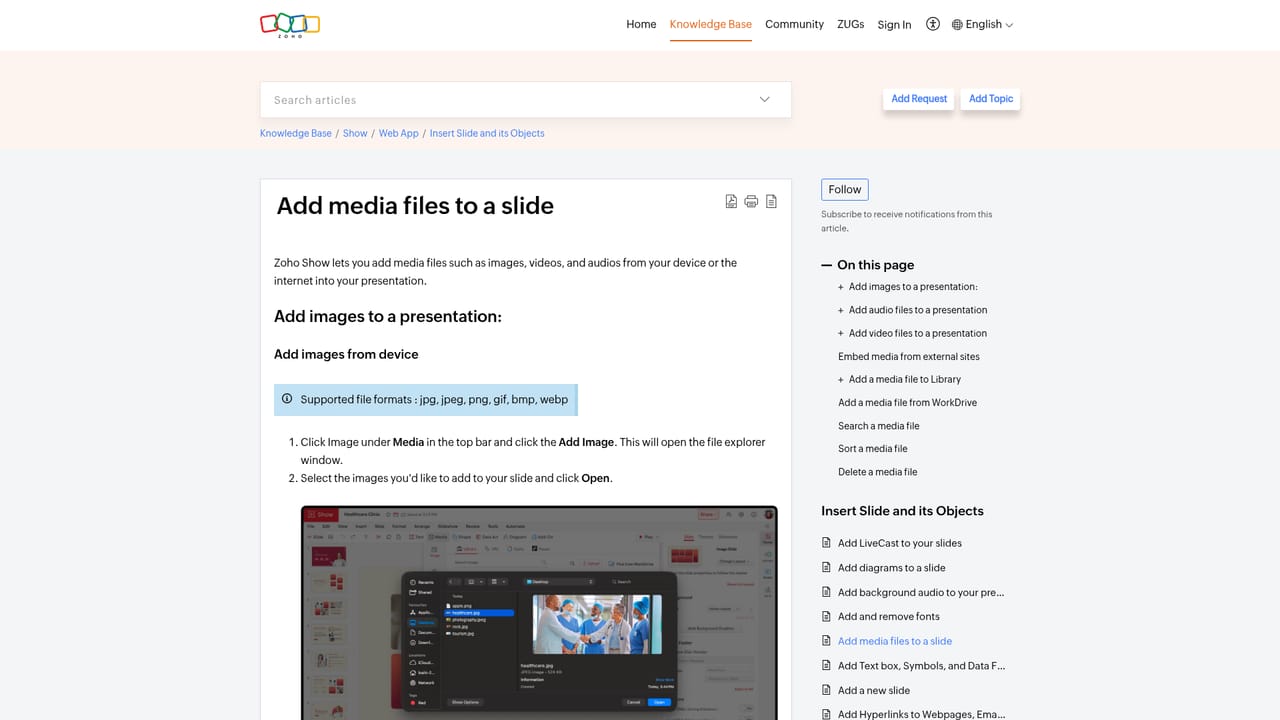Open the Web App breadcrumb link
This screenshot has width=1280, height=720.
pyautogui.click(x=399, y=133)
